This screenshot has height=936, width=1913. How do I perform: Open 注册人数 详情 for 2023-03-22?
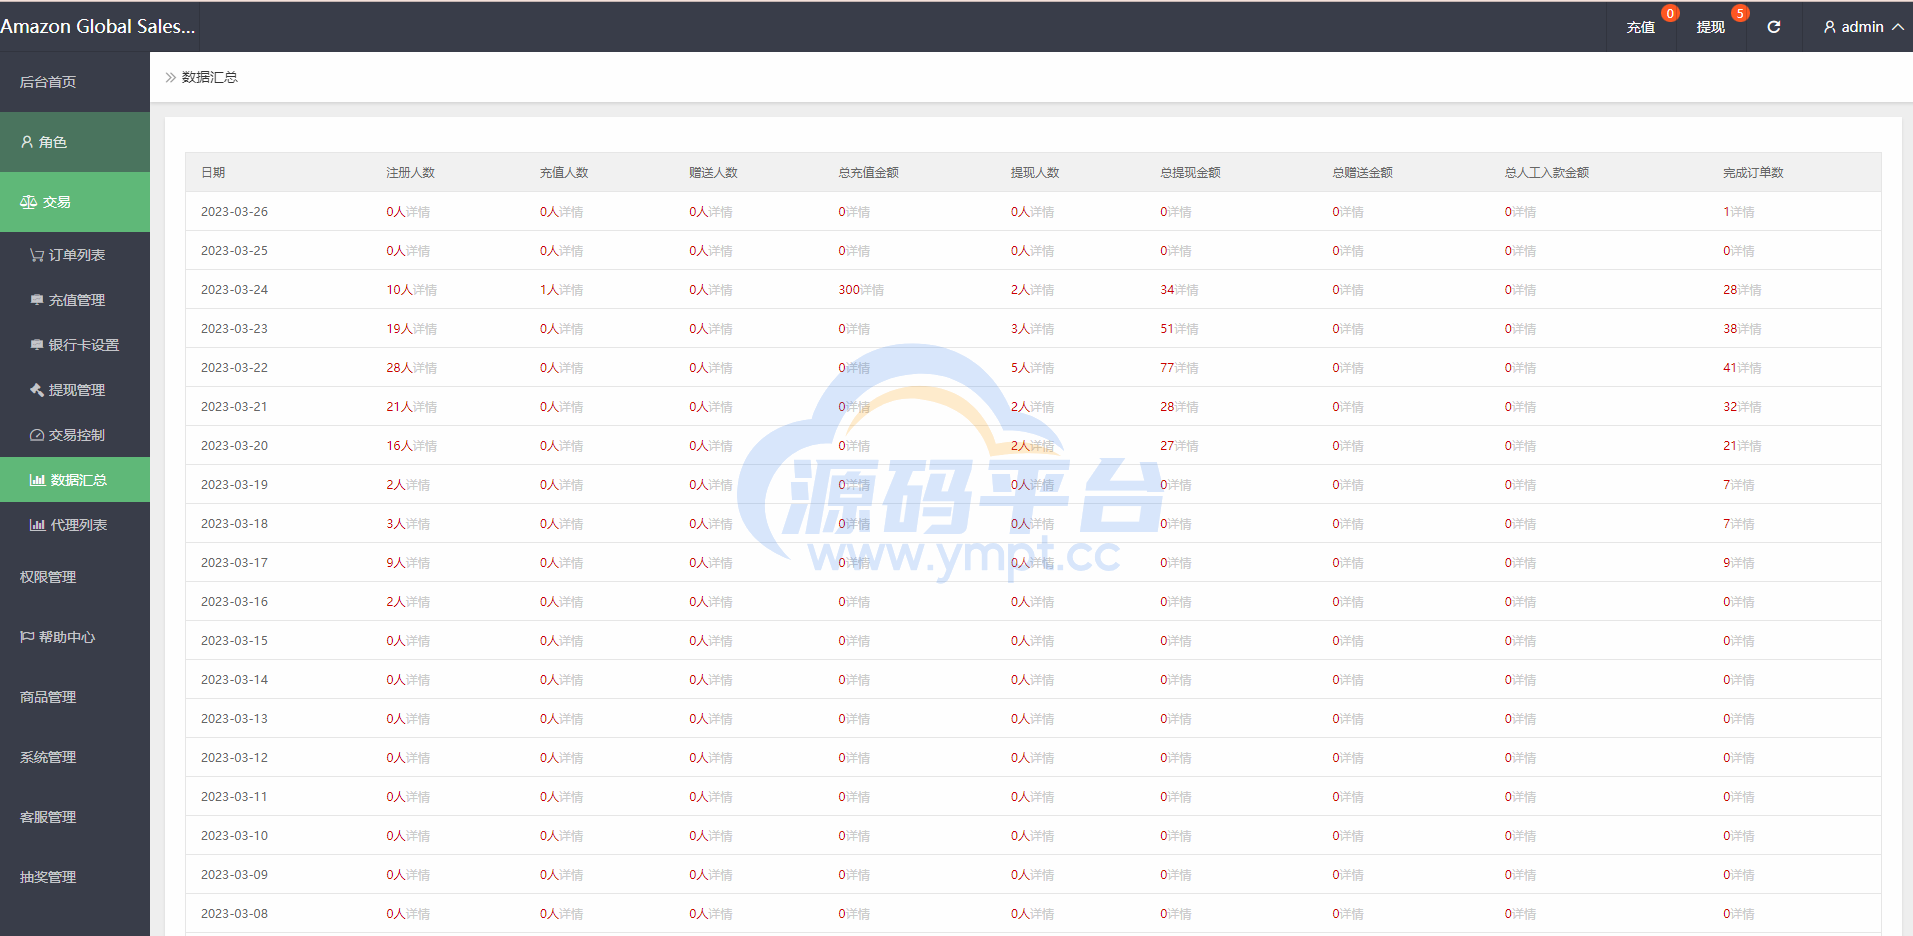pyautogui.click(x=425, y=368)
